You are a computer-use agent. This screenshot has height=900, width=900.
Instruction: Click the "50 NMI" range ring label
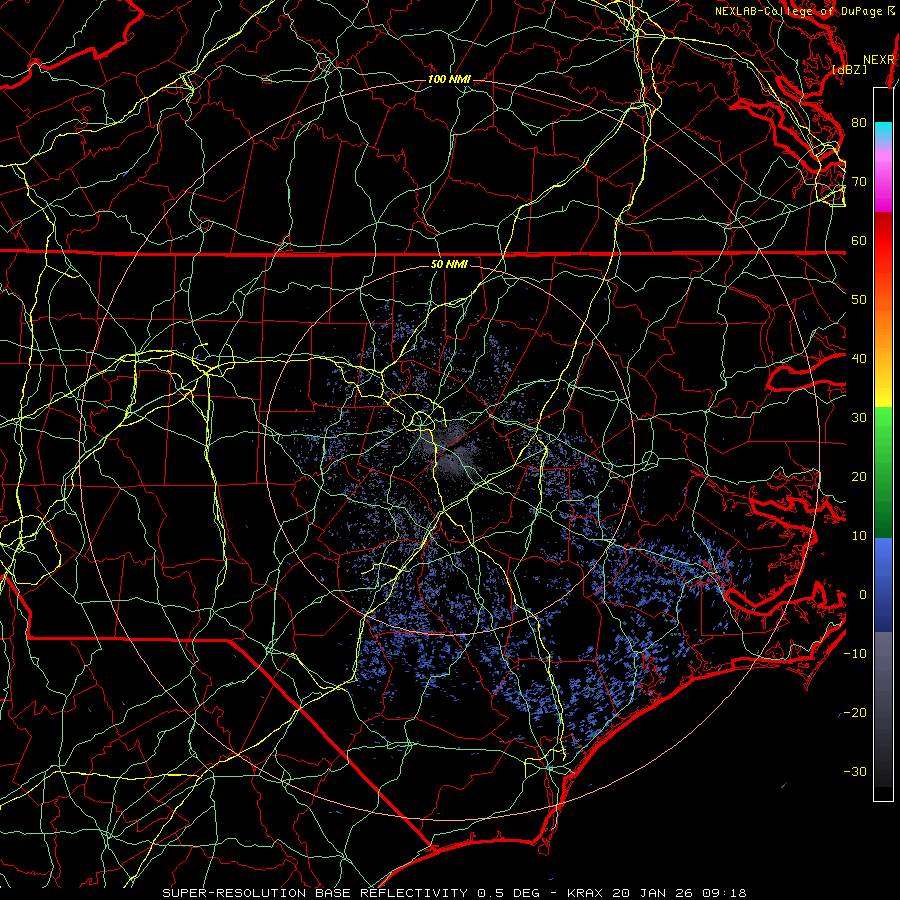click(x=449, y=265)
